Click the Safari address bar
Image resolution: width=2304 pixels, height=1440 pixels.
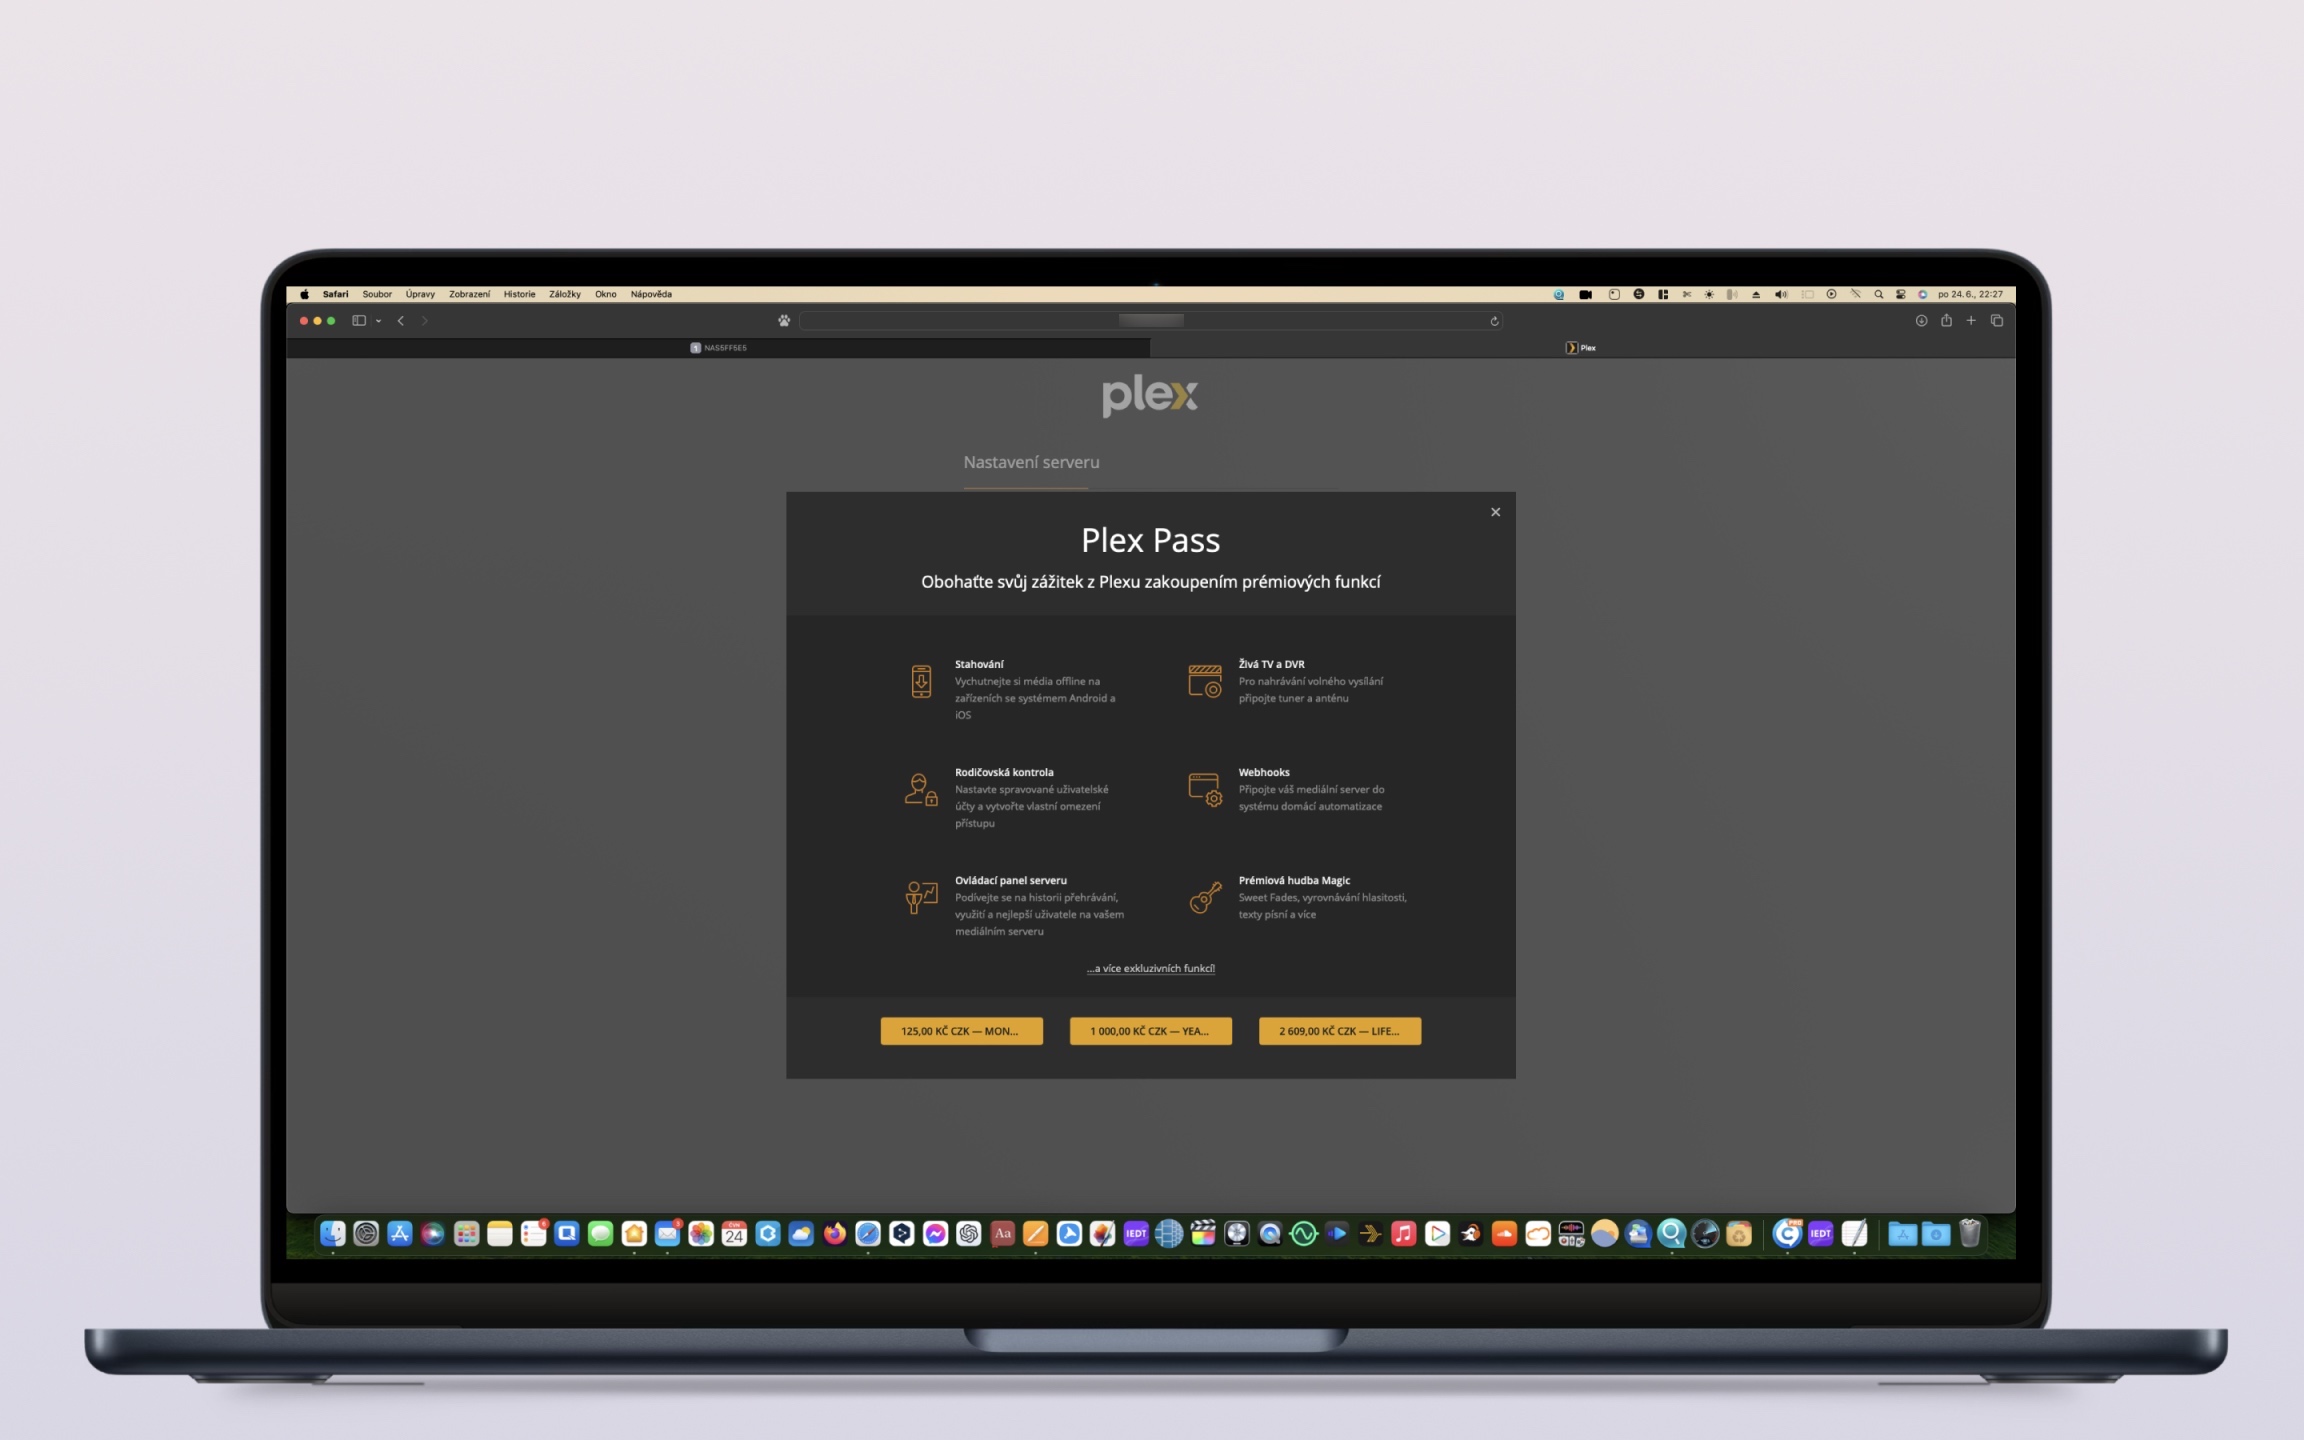coord(1150,321)
